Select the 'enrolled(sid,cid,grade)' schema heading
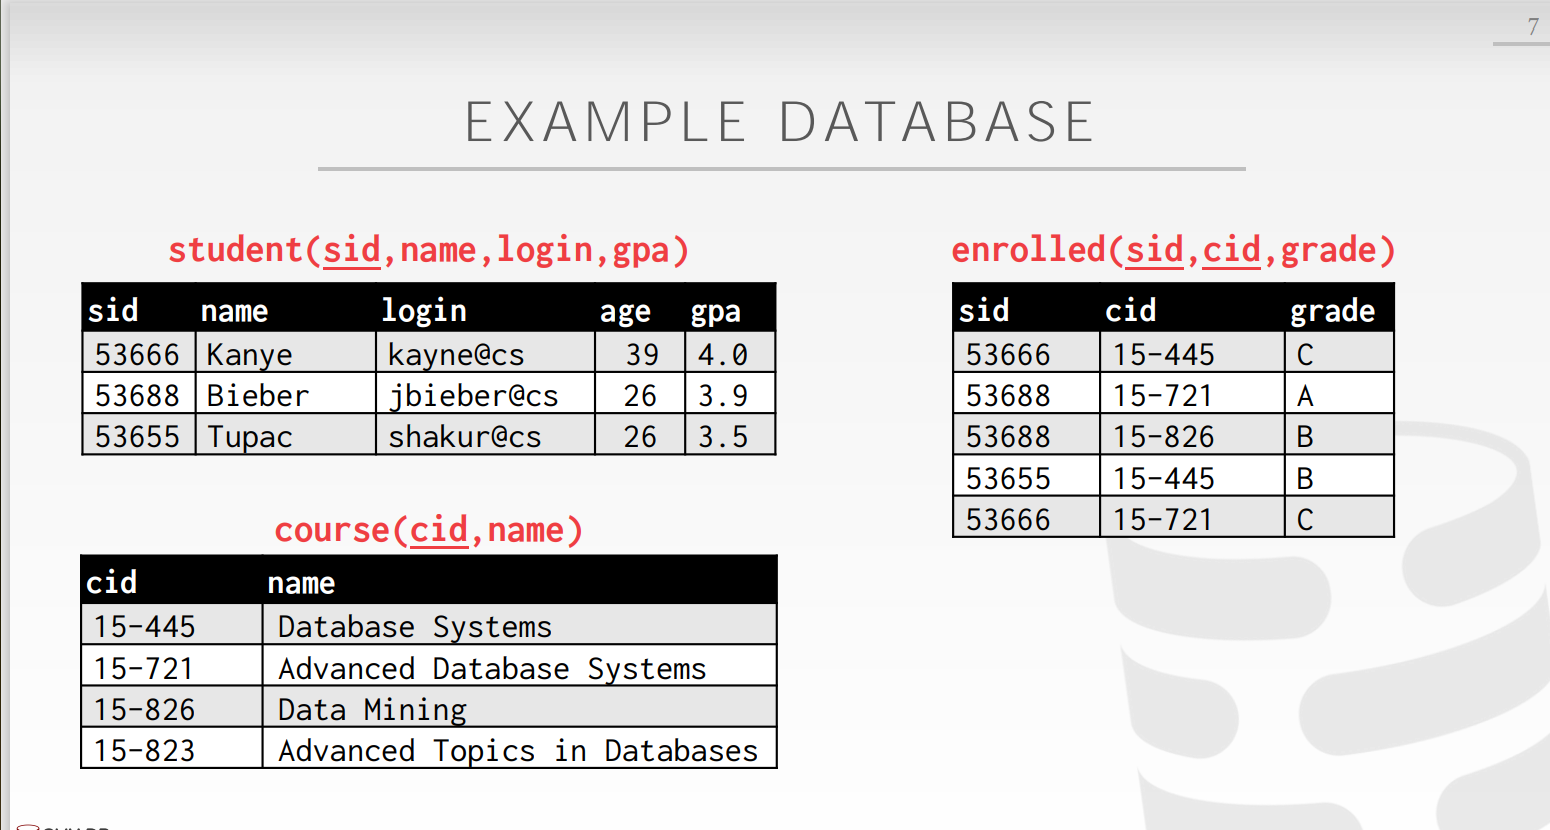The width and height of the screenshot is (1550, 830). 1173,250
